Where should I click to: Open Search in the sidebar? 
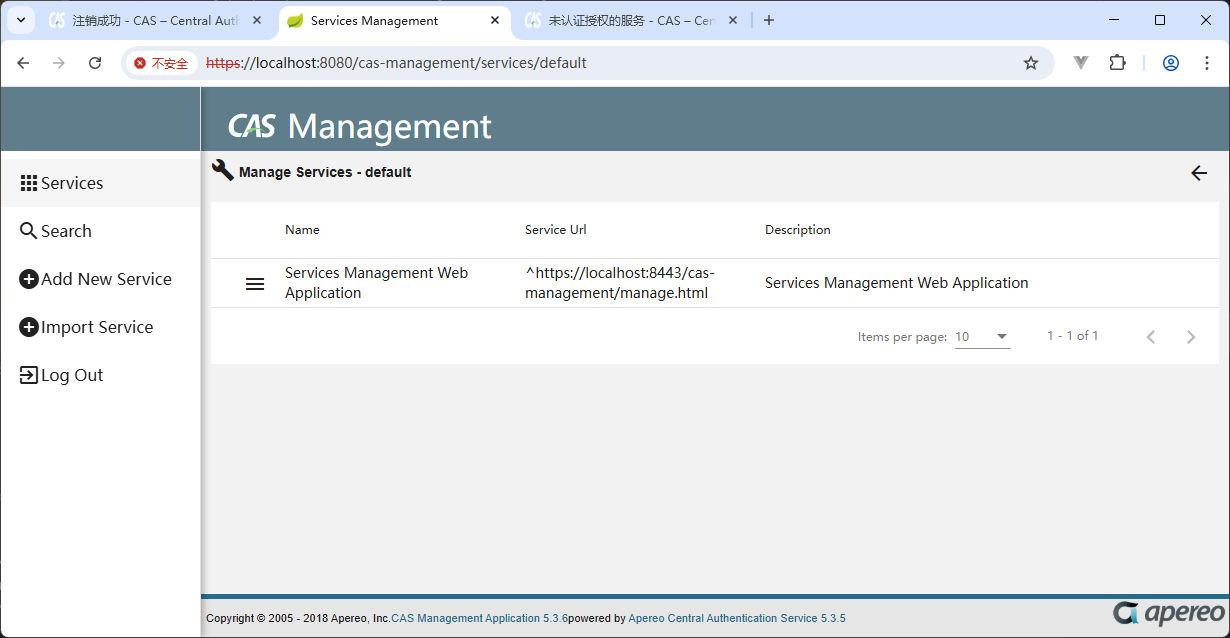point(100,231)
